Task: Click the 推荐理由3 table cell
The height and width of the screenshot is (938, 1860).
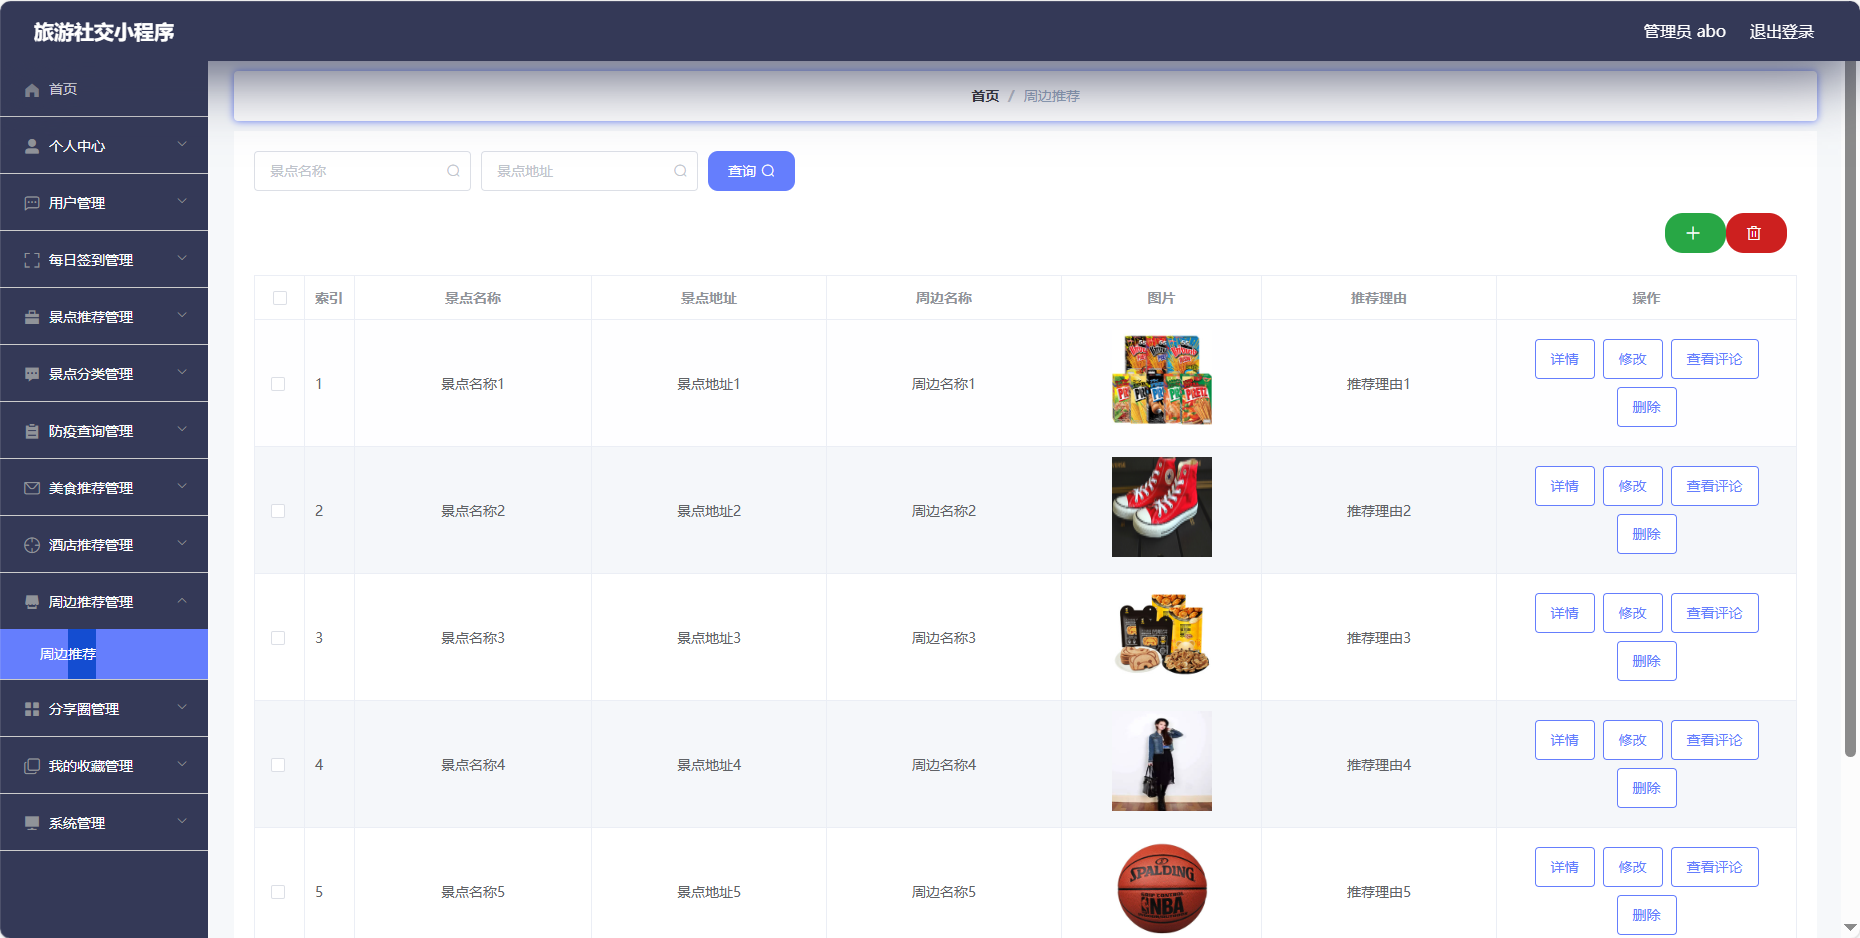Action: click(x=1379, y=638)
